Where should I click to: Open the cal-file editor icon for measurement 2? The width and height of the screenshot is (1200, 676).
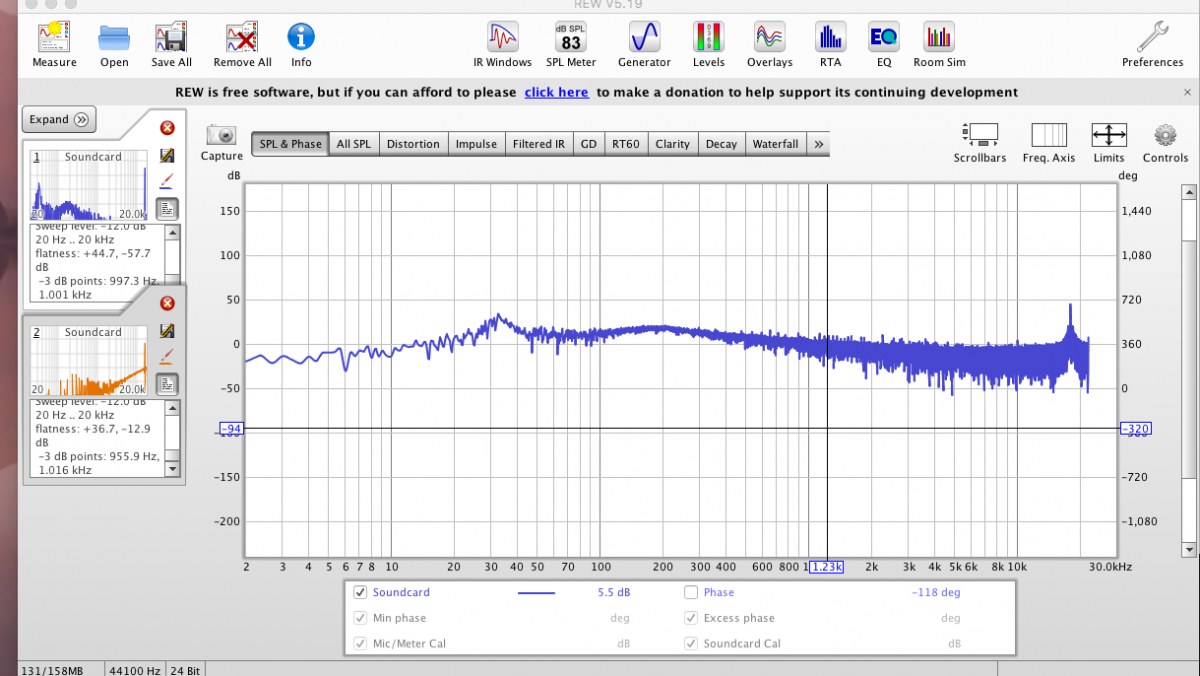[167, 330]
